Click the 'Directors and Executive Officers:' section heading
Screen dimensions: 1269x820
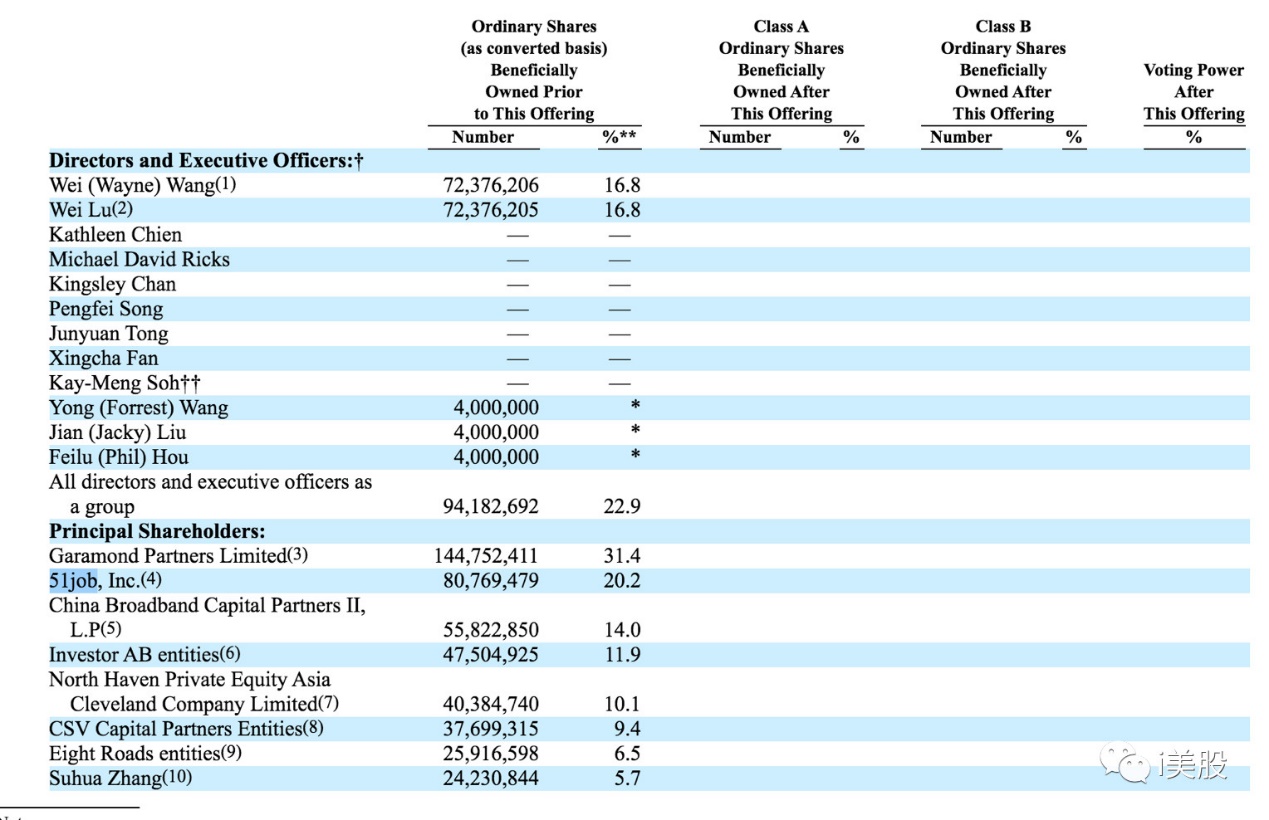[x=206, y=161]
